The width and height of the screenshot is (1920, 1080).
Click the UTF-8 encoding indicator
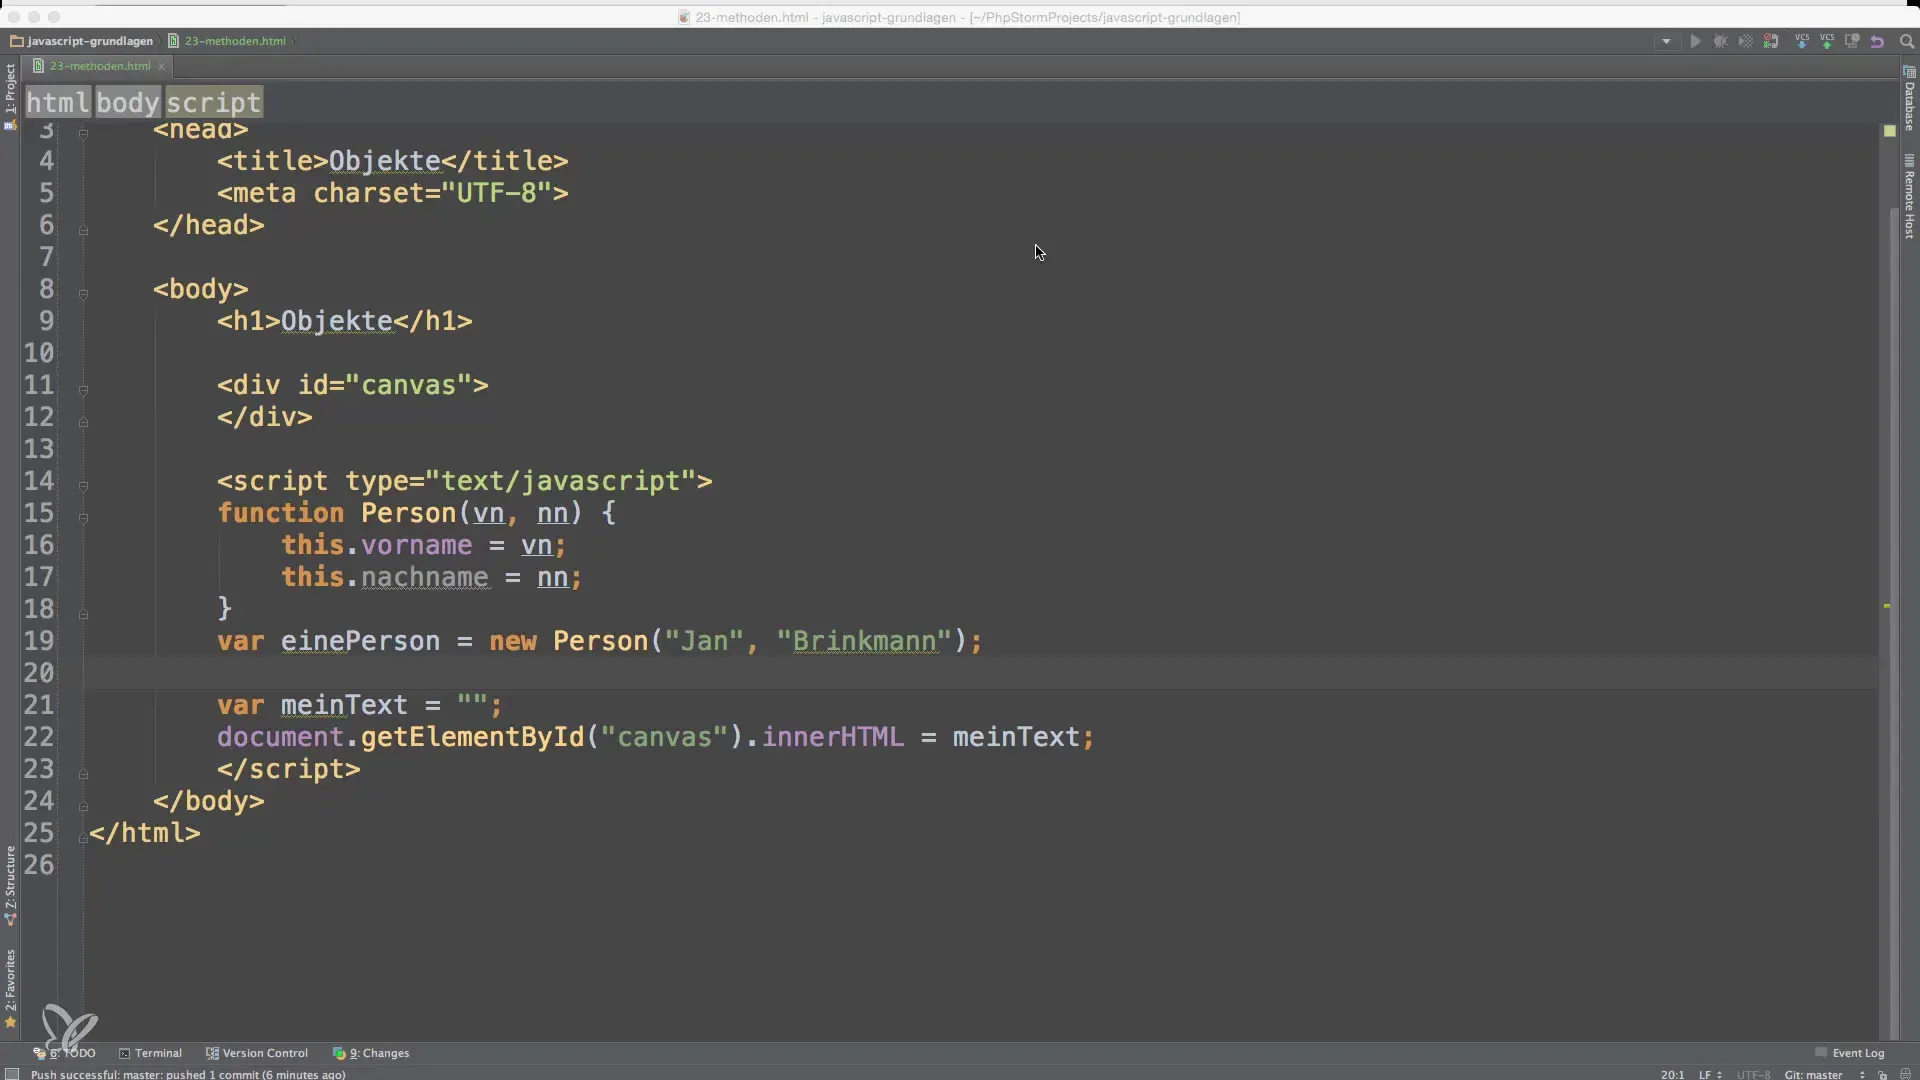pyautogui.click(x=1753, y=1074)
